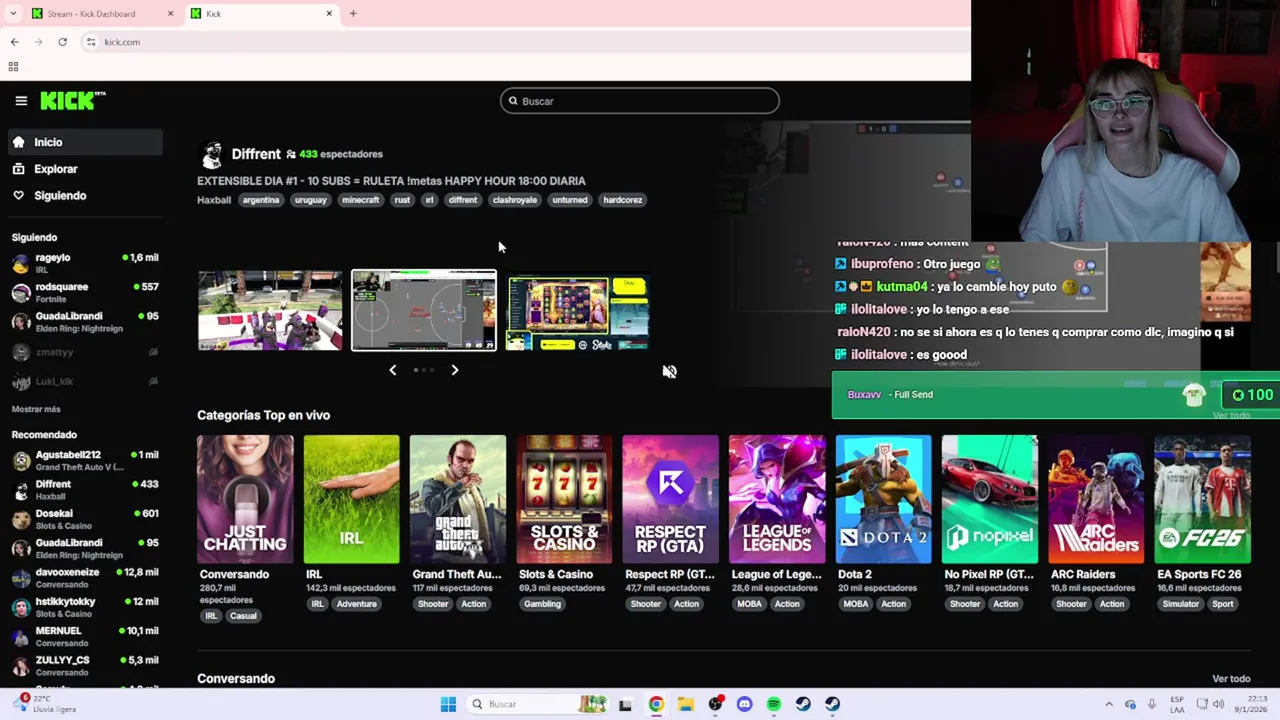Open a new browser tab
Screen dimensions: 1280x720
353,14
